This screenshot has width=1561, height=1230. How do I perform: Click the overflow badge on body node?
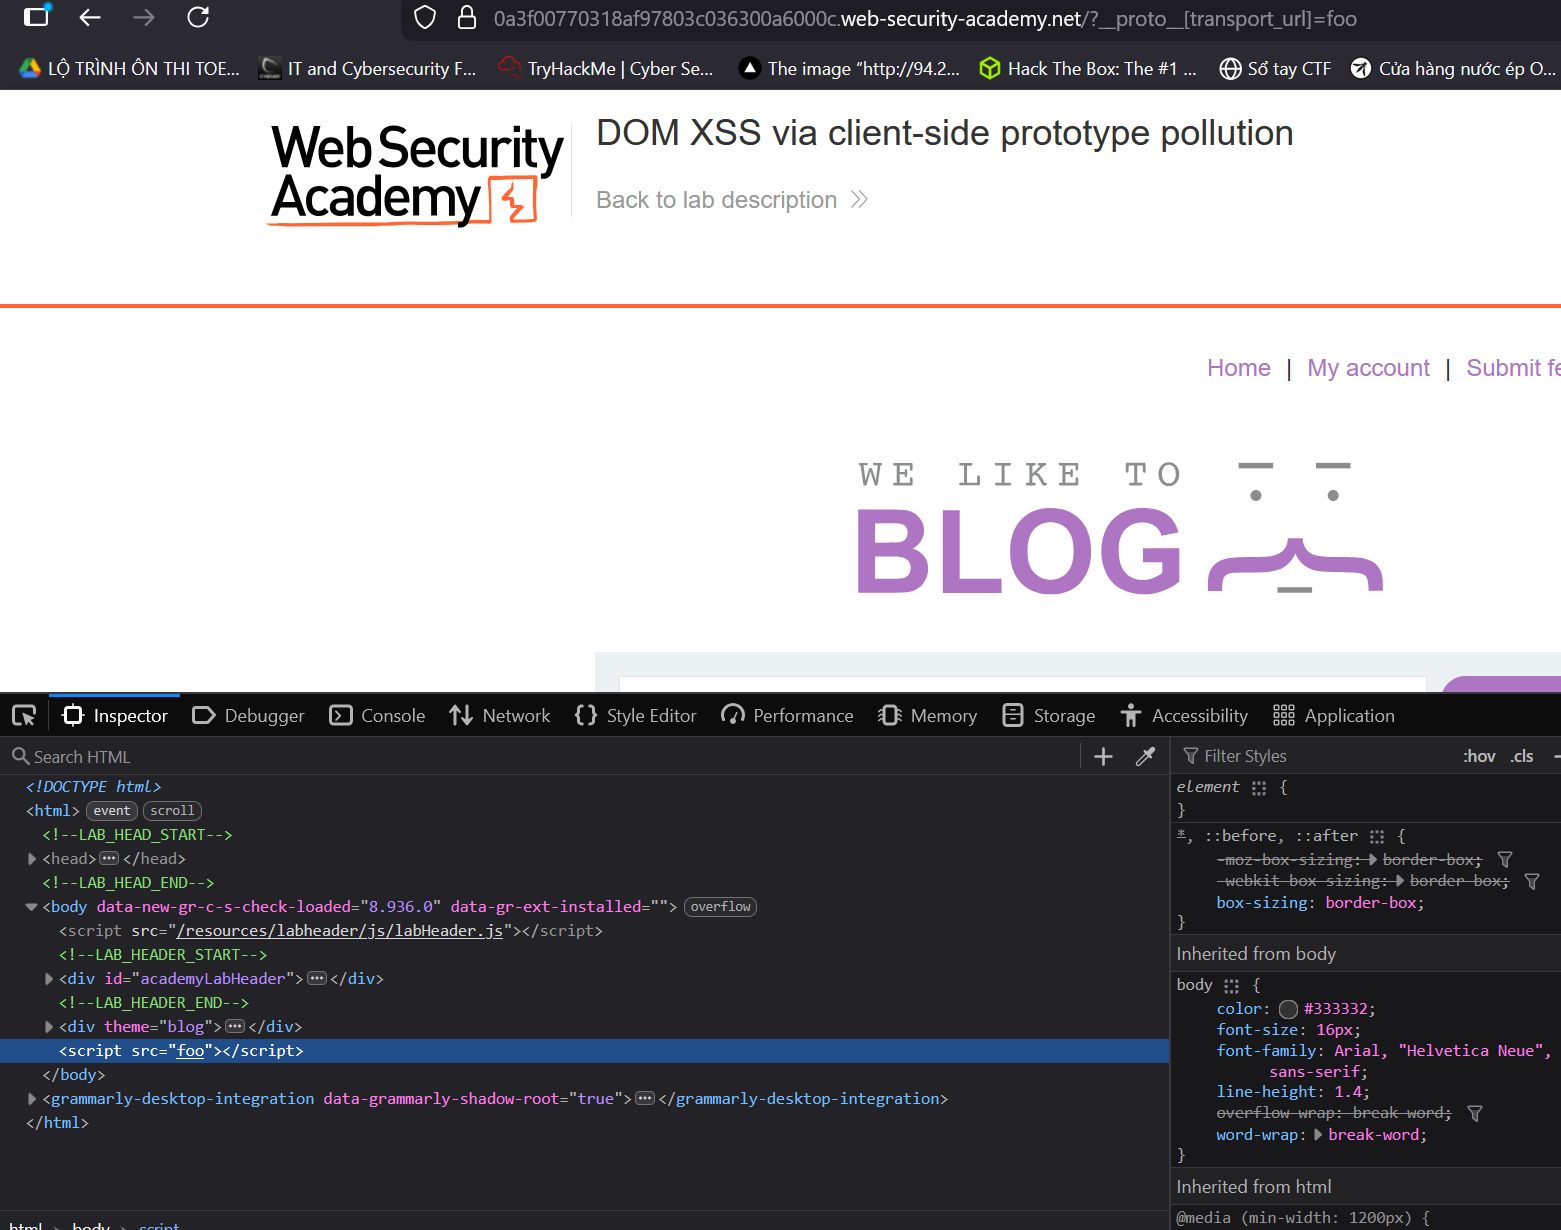[x=720, y=907]
